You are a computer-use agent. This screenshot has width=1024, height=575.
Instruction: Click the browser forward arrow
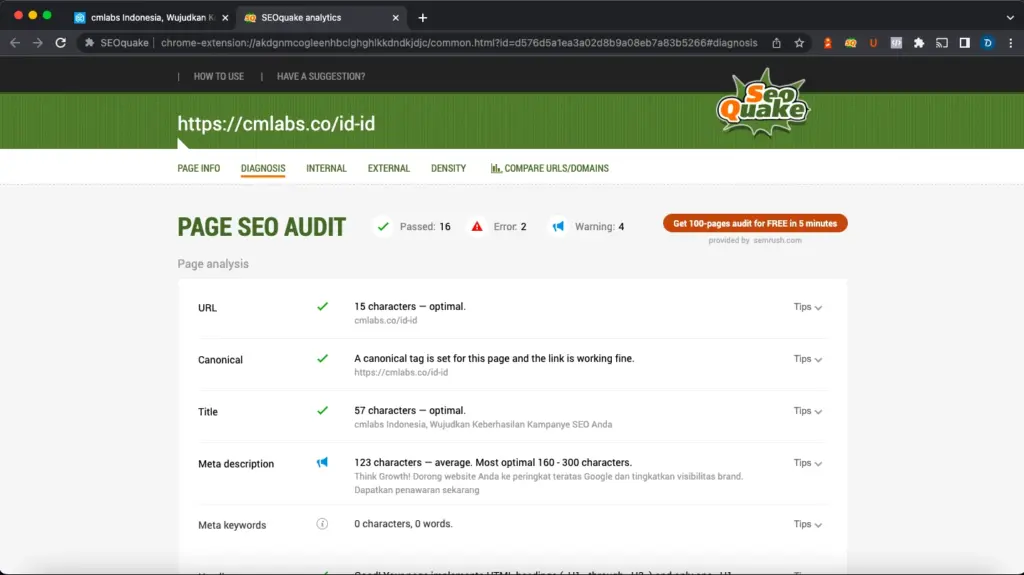coord(38,42)
